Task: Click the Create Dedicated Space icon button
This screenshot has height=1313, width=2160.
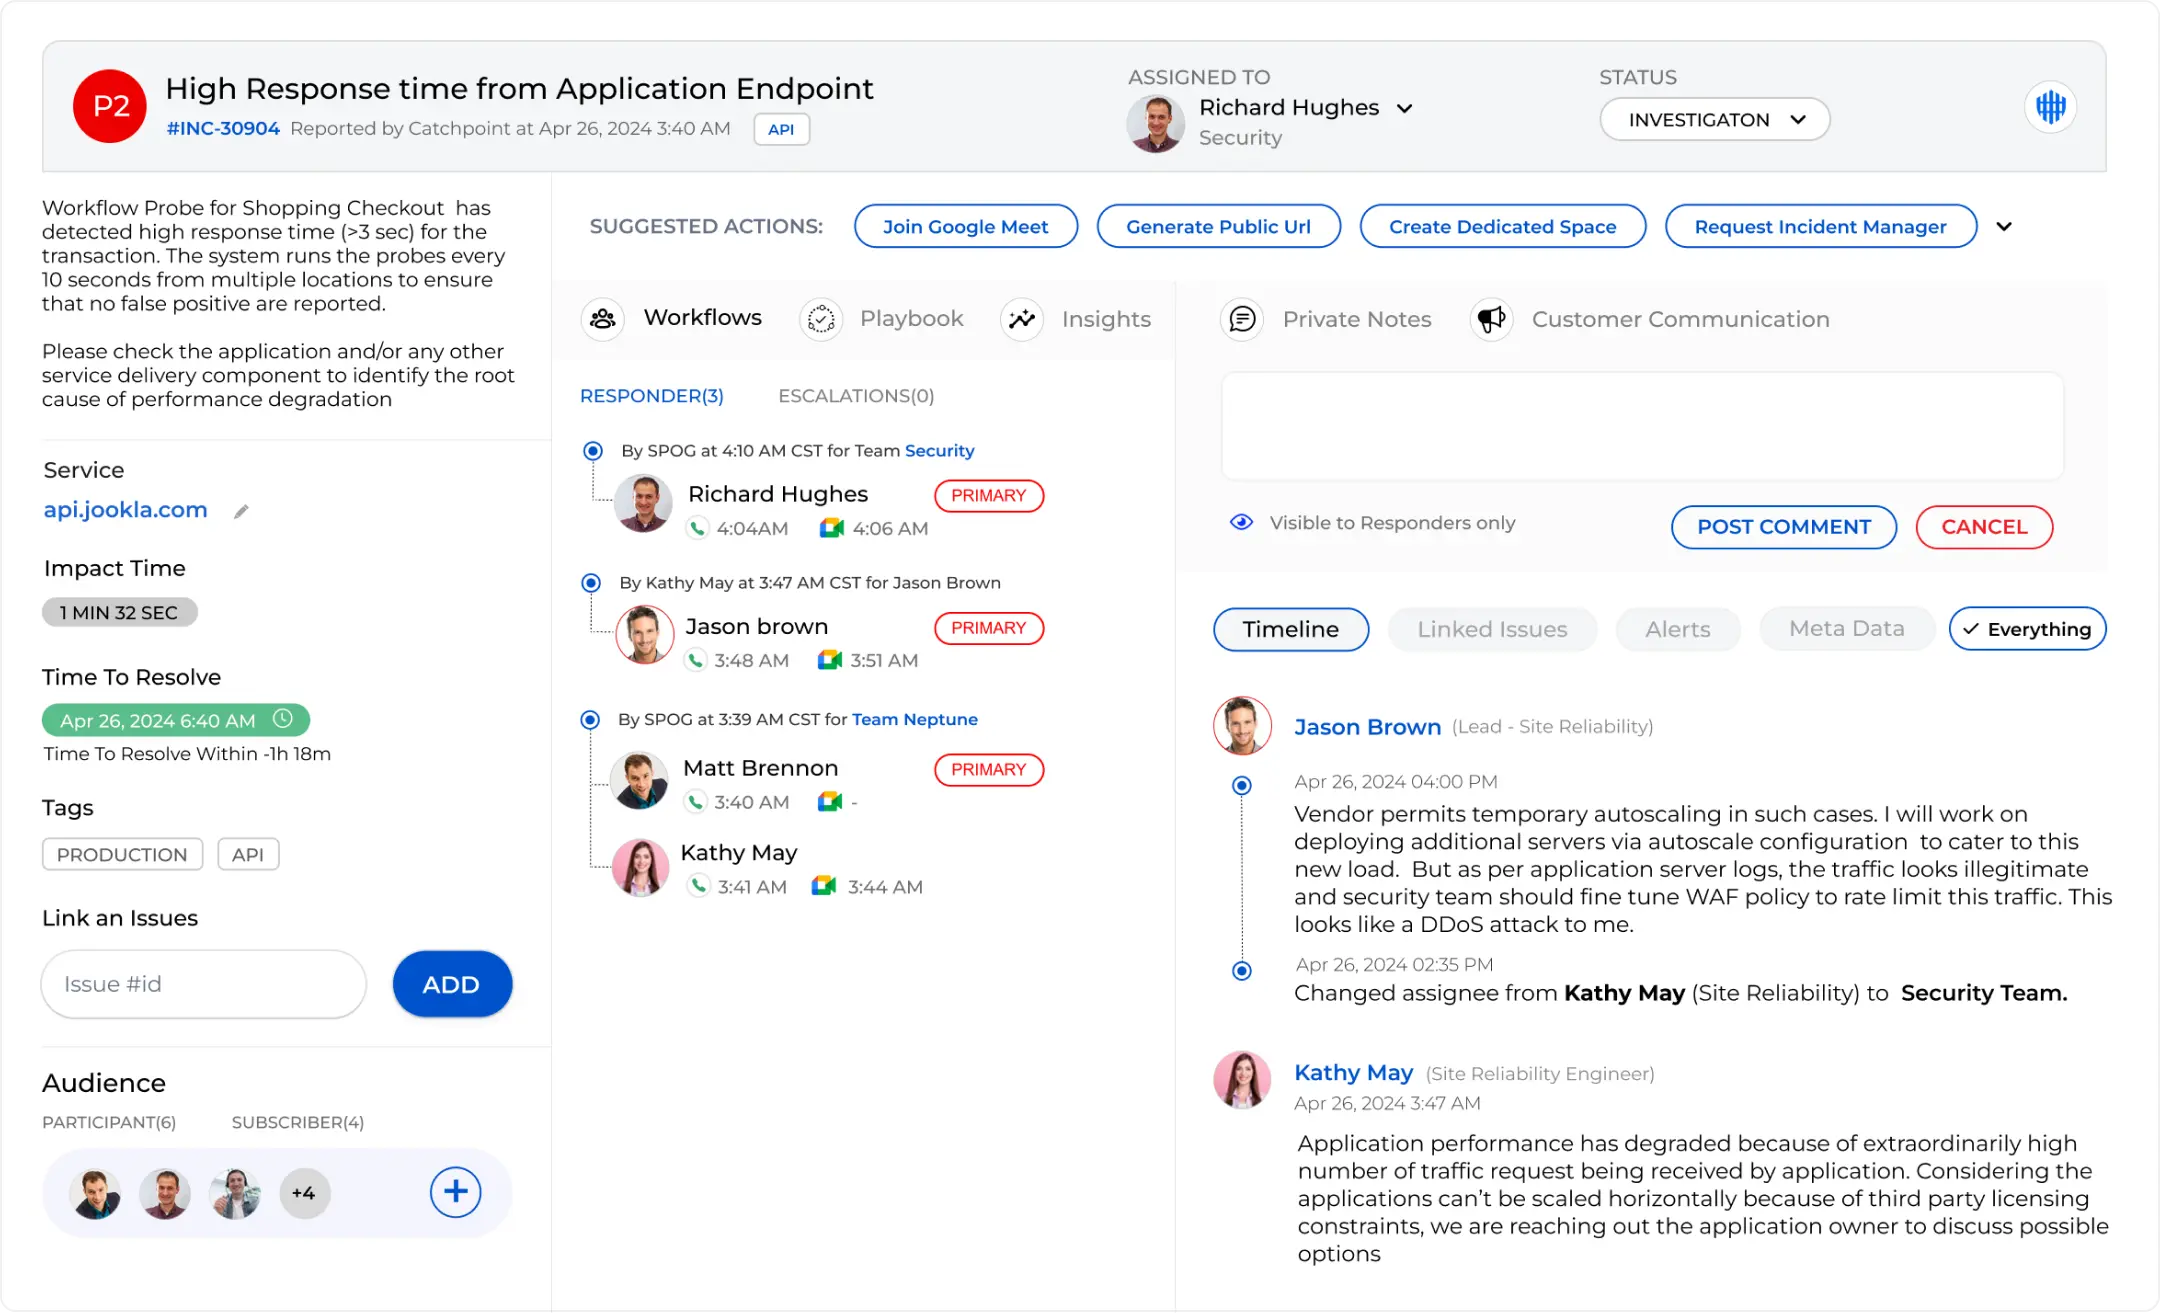Action: click(x=1503, y=227)
